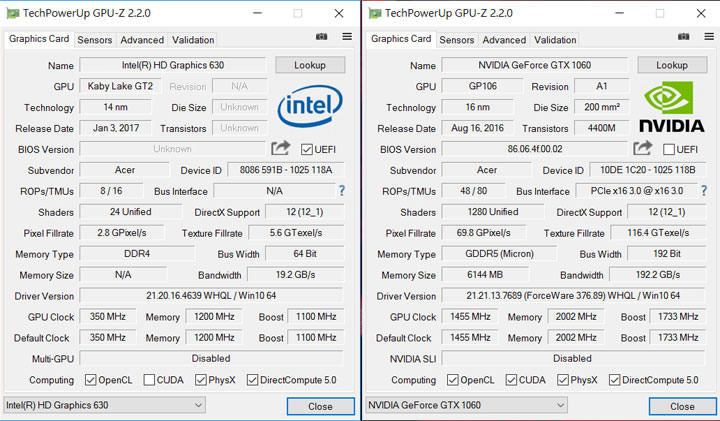The height and width of the screenshot is (421, 720).
Task: Click the Intel logo image
Action: (310, 108)
